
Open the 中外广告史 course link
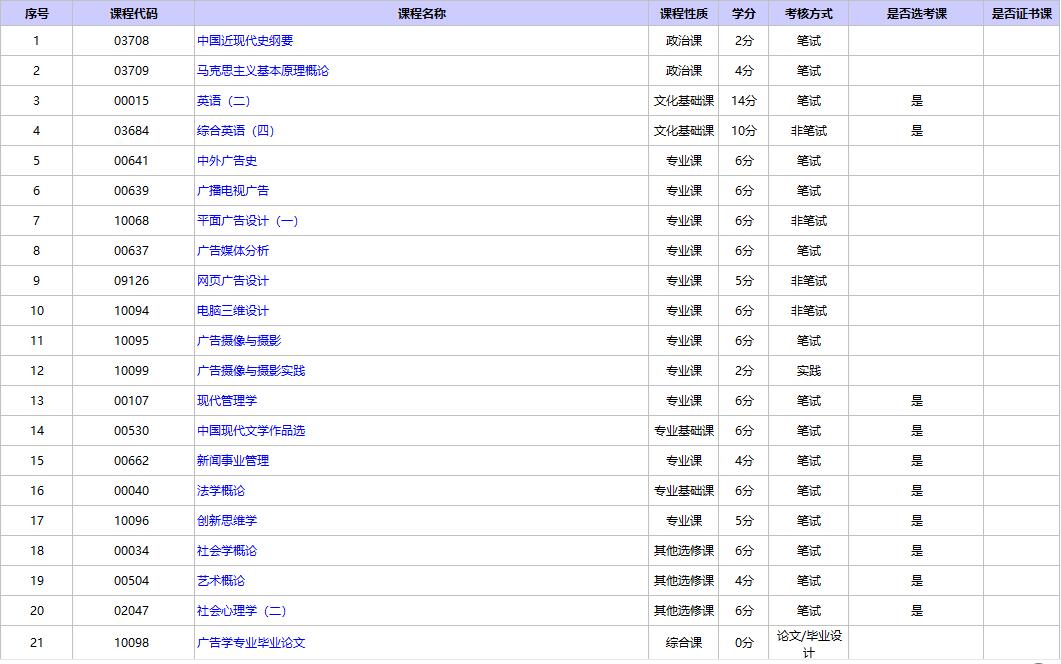point(227,161)
